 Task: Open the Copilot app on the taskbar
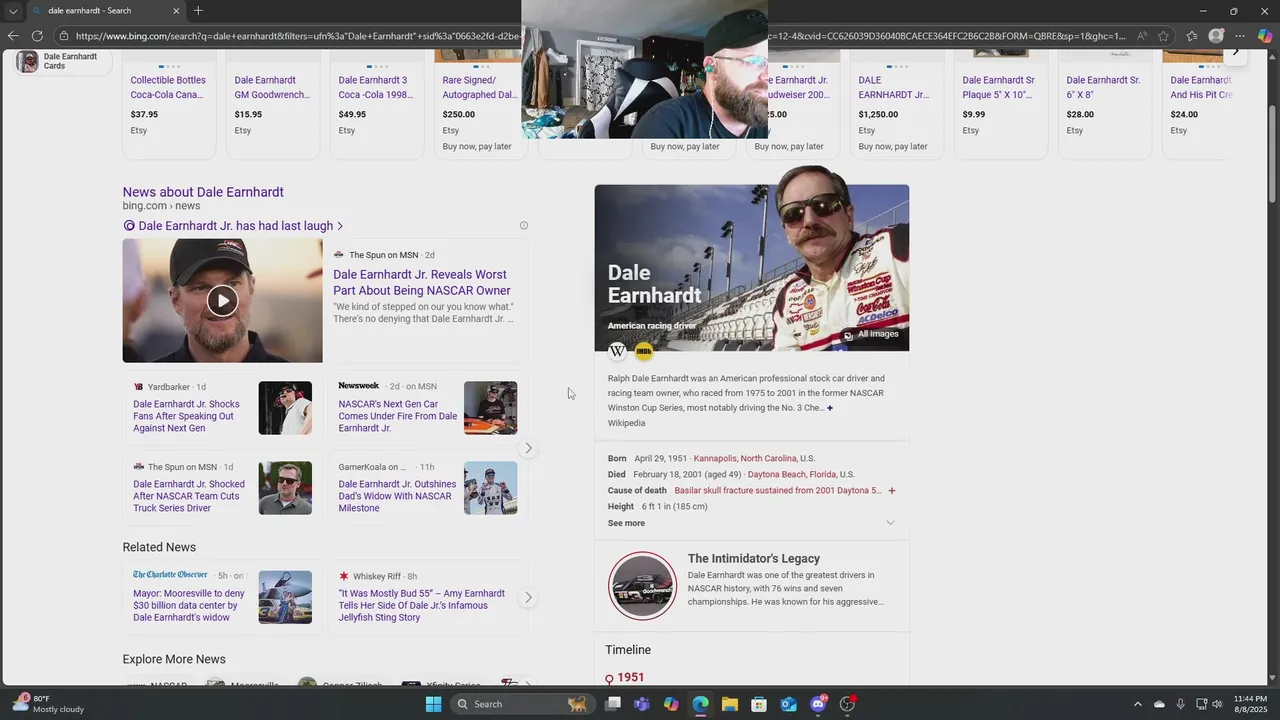pyautogui.click(x=671, y=704)
